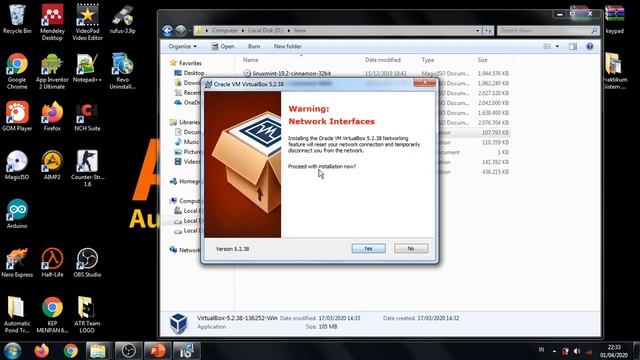
Task: Open Firefox from the taskbar
Action: pyautogui.click(x=42, y=351)
